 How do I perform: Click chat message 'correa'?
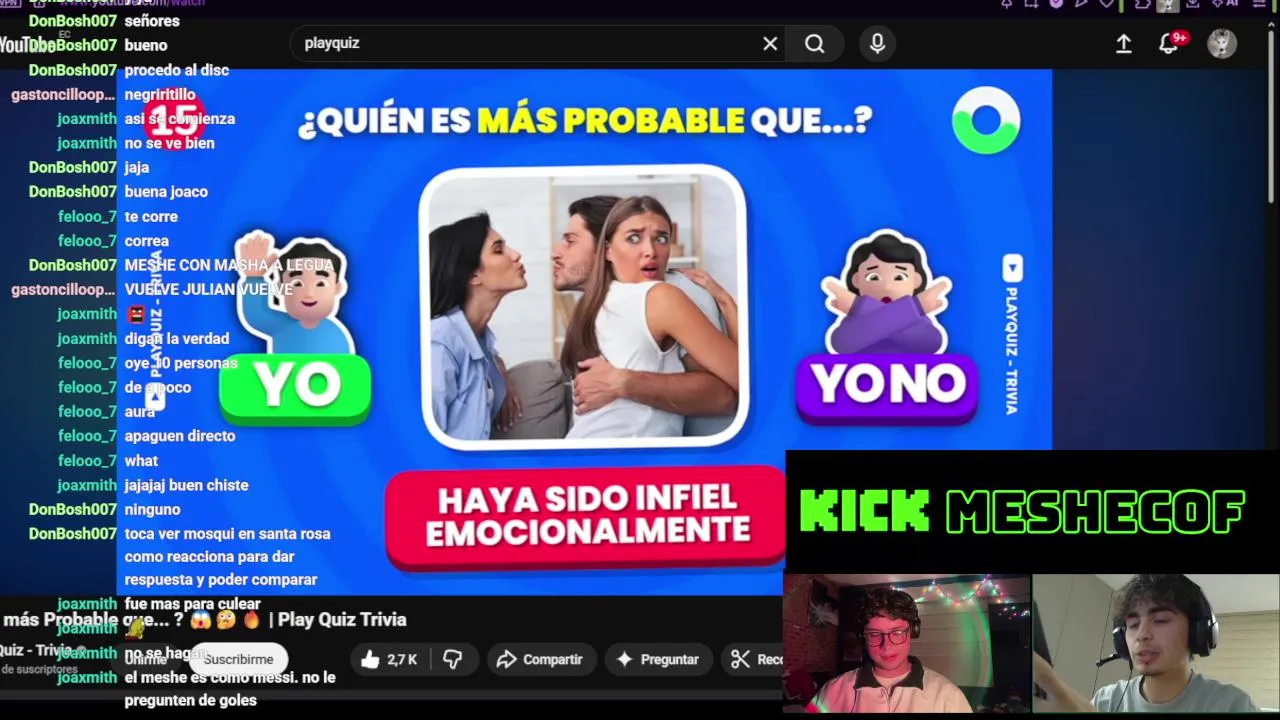click(x=146, y=241)
